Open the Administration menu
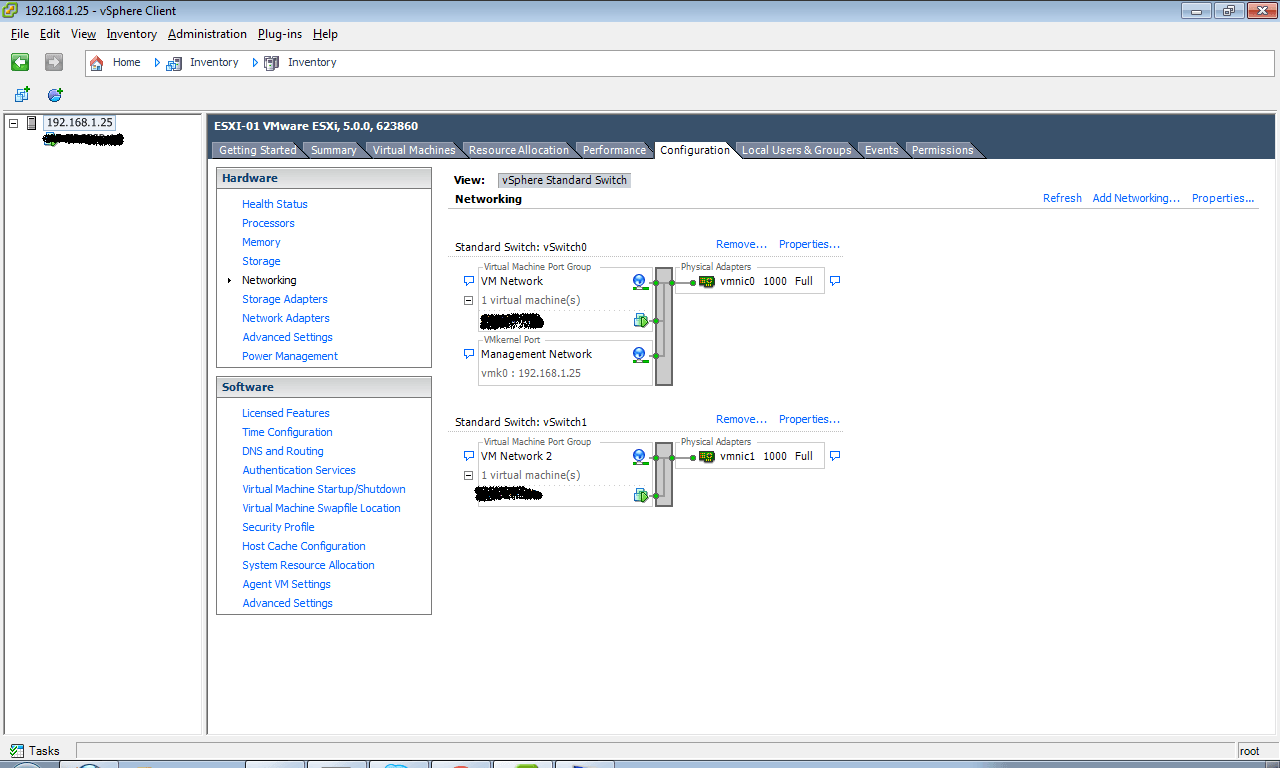Viewport: 1280px width, 768px height. (207, 34)
